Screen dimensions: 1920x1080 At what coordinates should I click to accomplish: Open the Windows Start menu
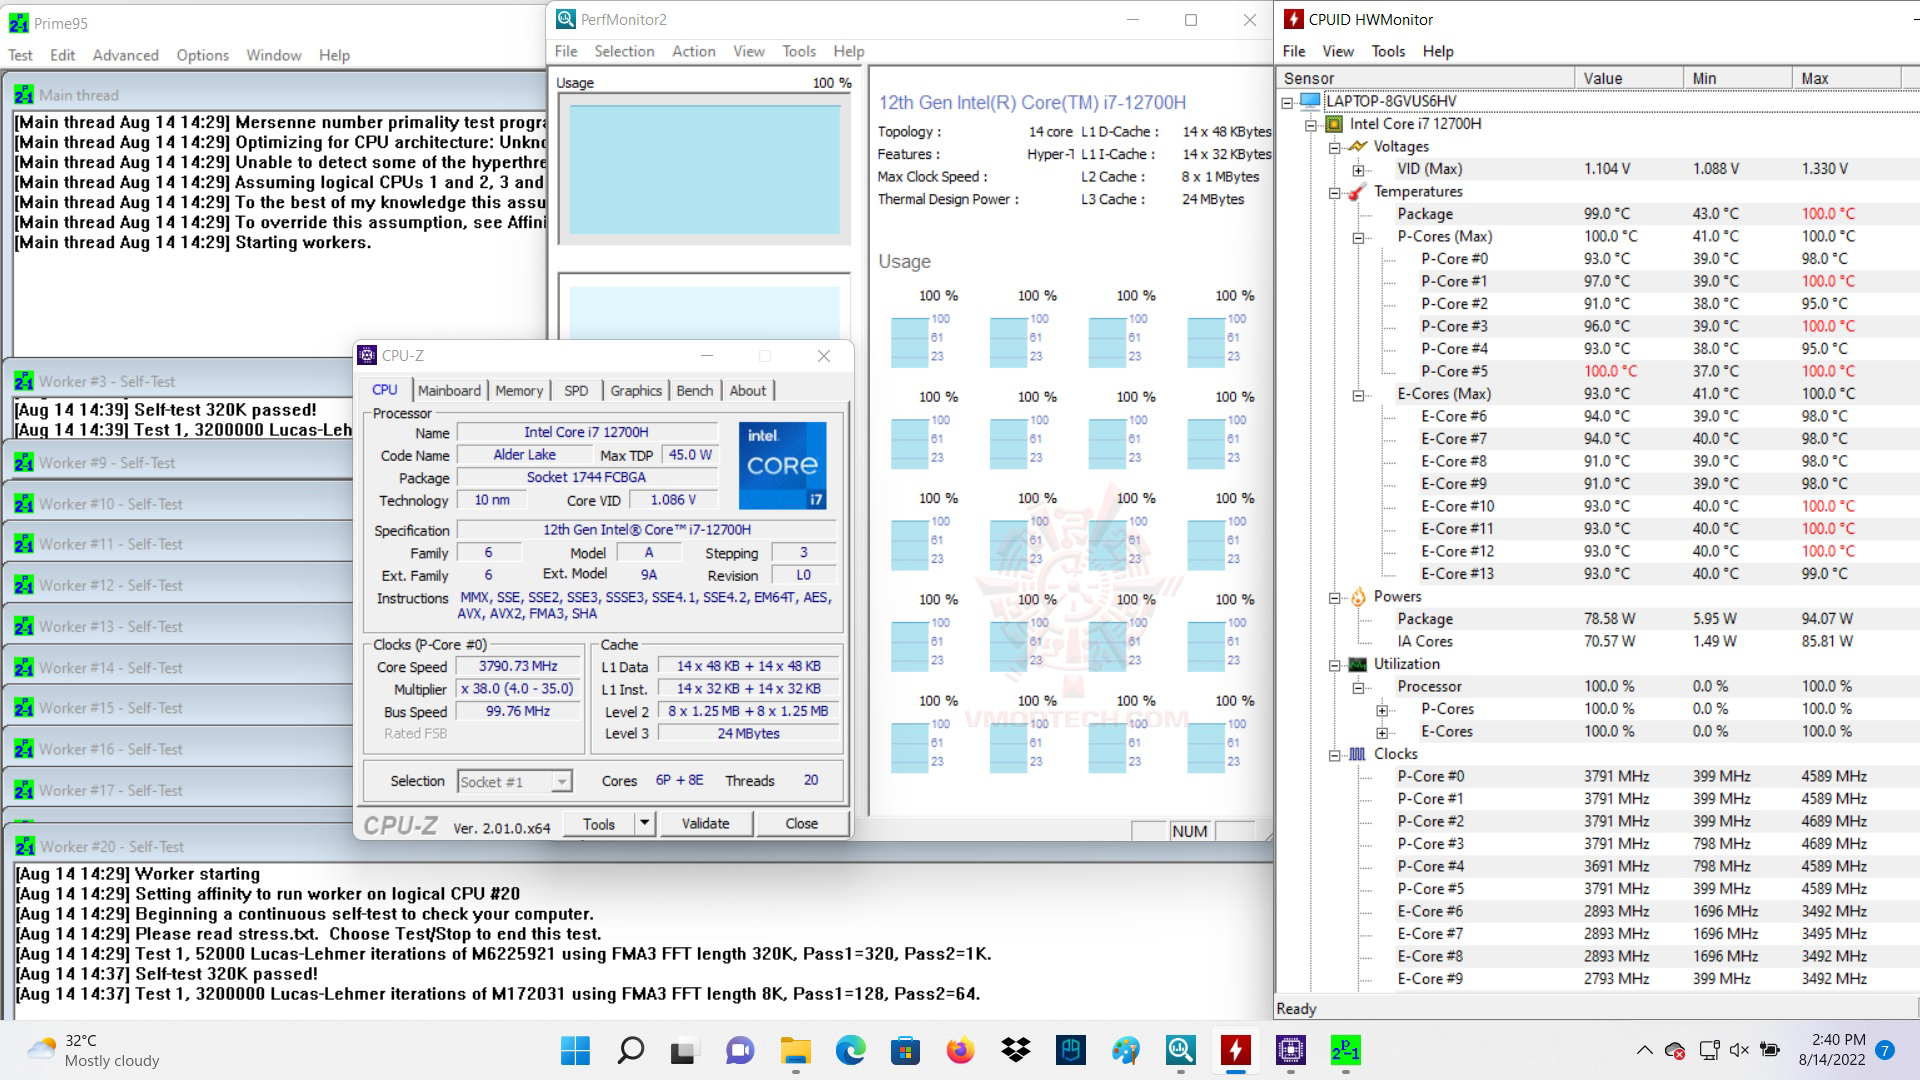pos(575,1050)
